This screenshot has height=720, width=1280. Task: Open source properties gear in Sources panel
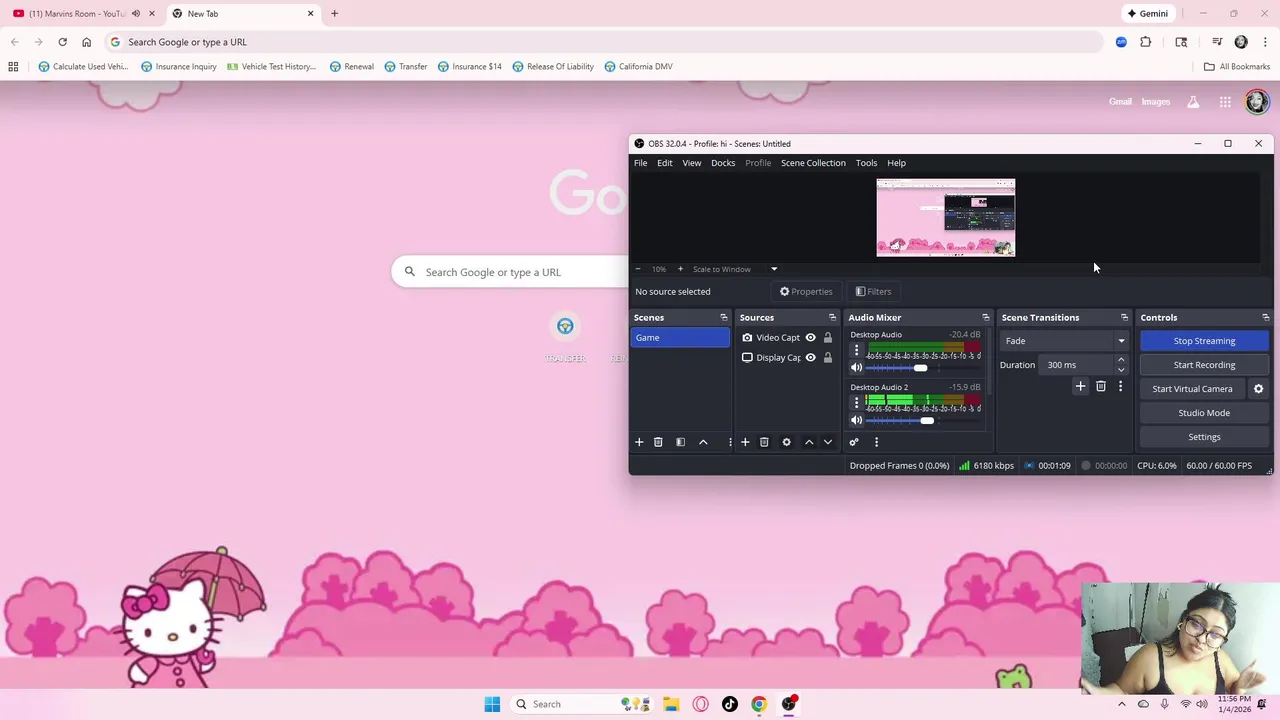click(786, 442)
